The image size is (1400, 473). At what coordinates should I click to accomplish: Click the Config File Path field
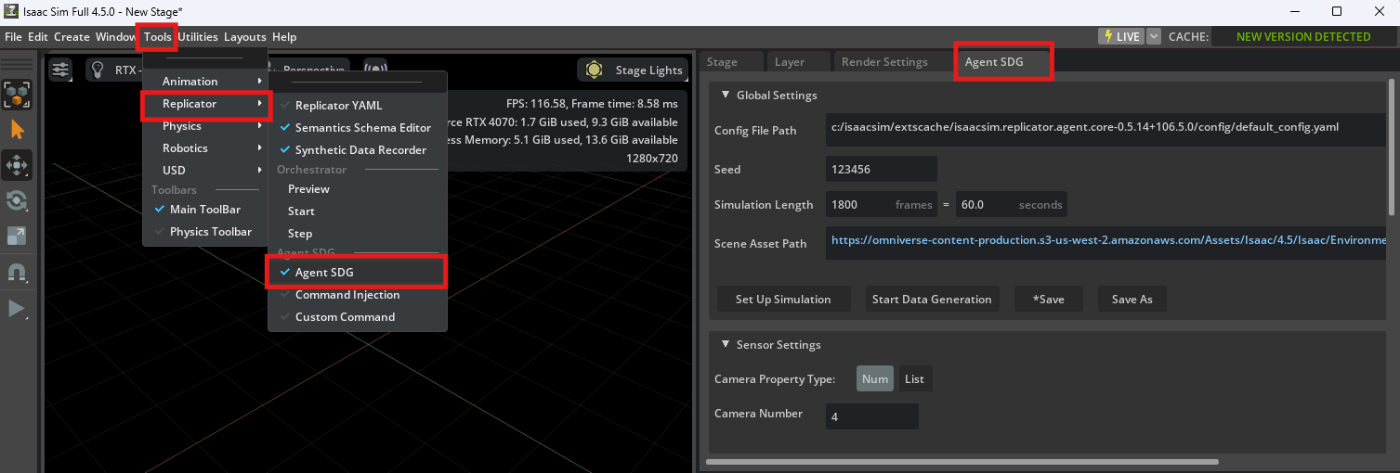[1106, 128]
